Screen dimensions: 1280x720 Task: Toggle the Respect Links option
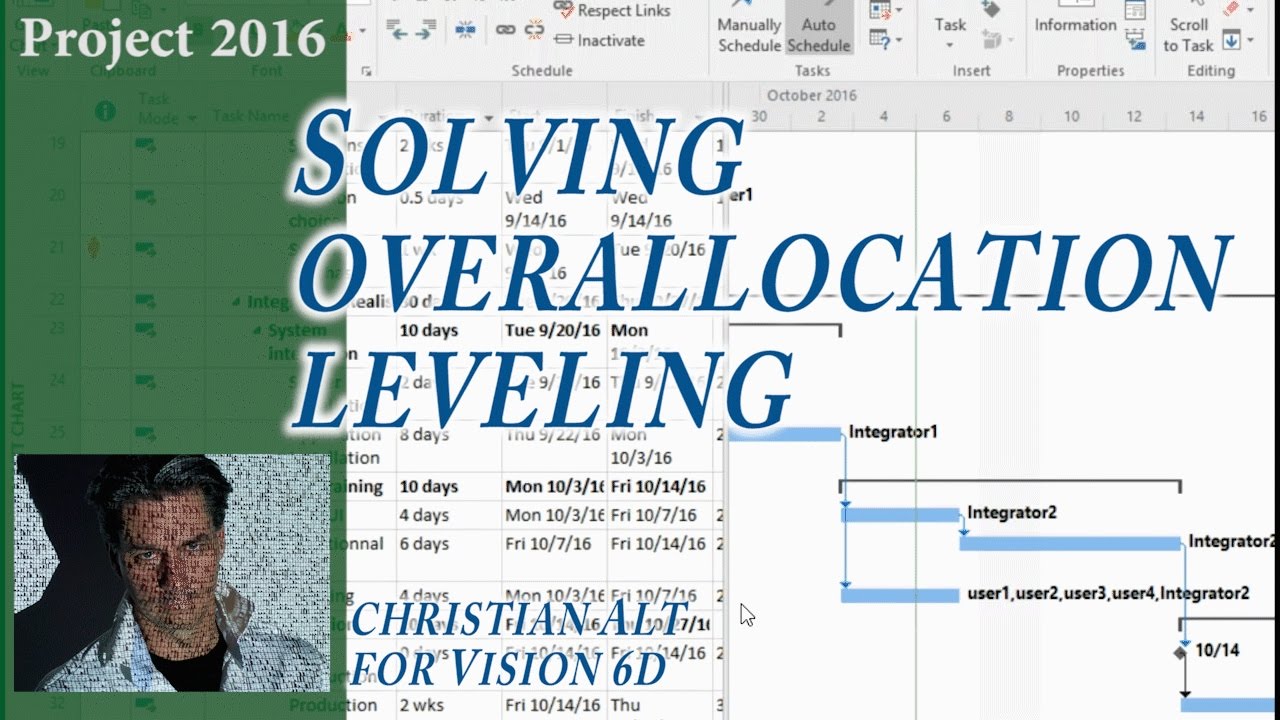pyautogui.click(x=612, y=11)
